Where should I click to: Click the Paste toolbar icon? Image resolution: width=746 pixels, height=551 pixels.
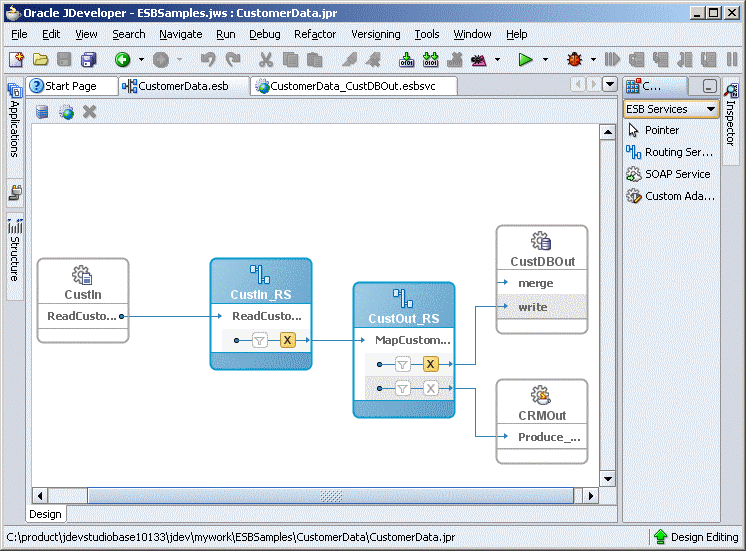314,59
